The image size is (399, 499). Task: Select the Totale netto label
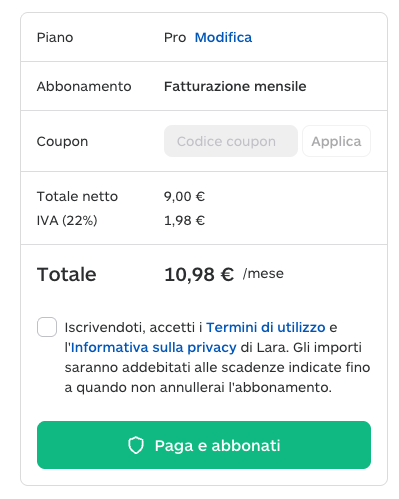pyautogui.click(x=77, y=196)
